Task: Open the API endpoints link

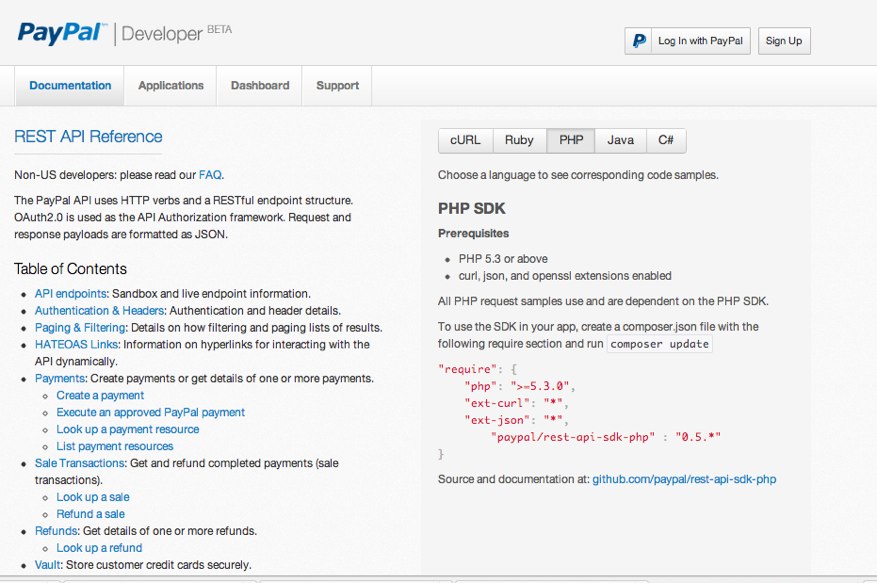Action: (71, 294)
